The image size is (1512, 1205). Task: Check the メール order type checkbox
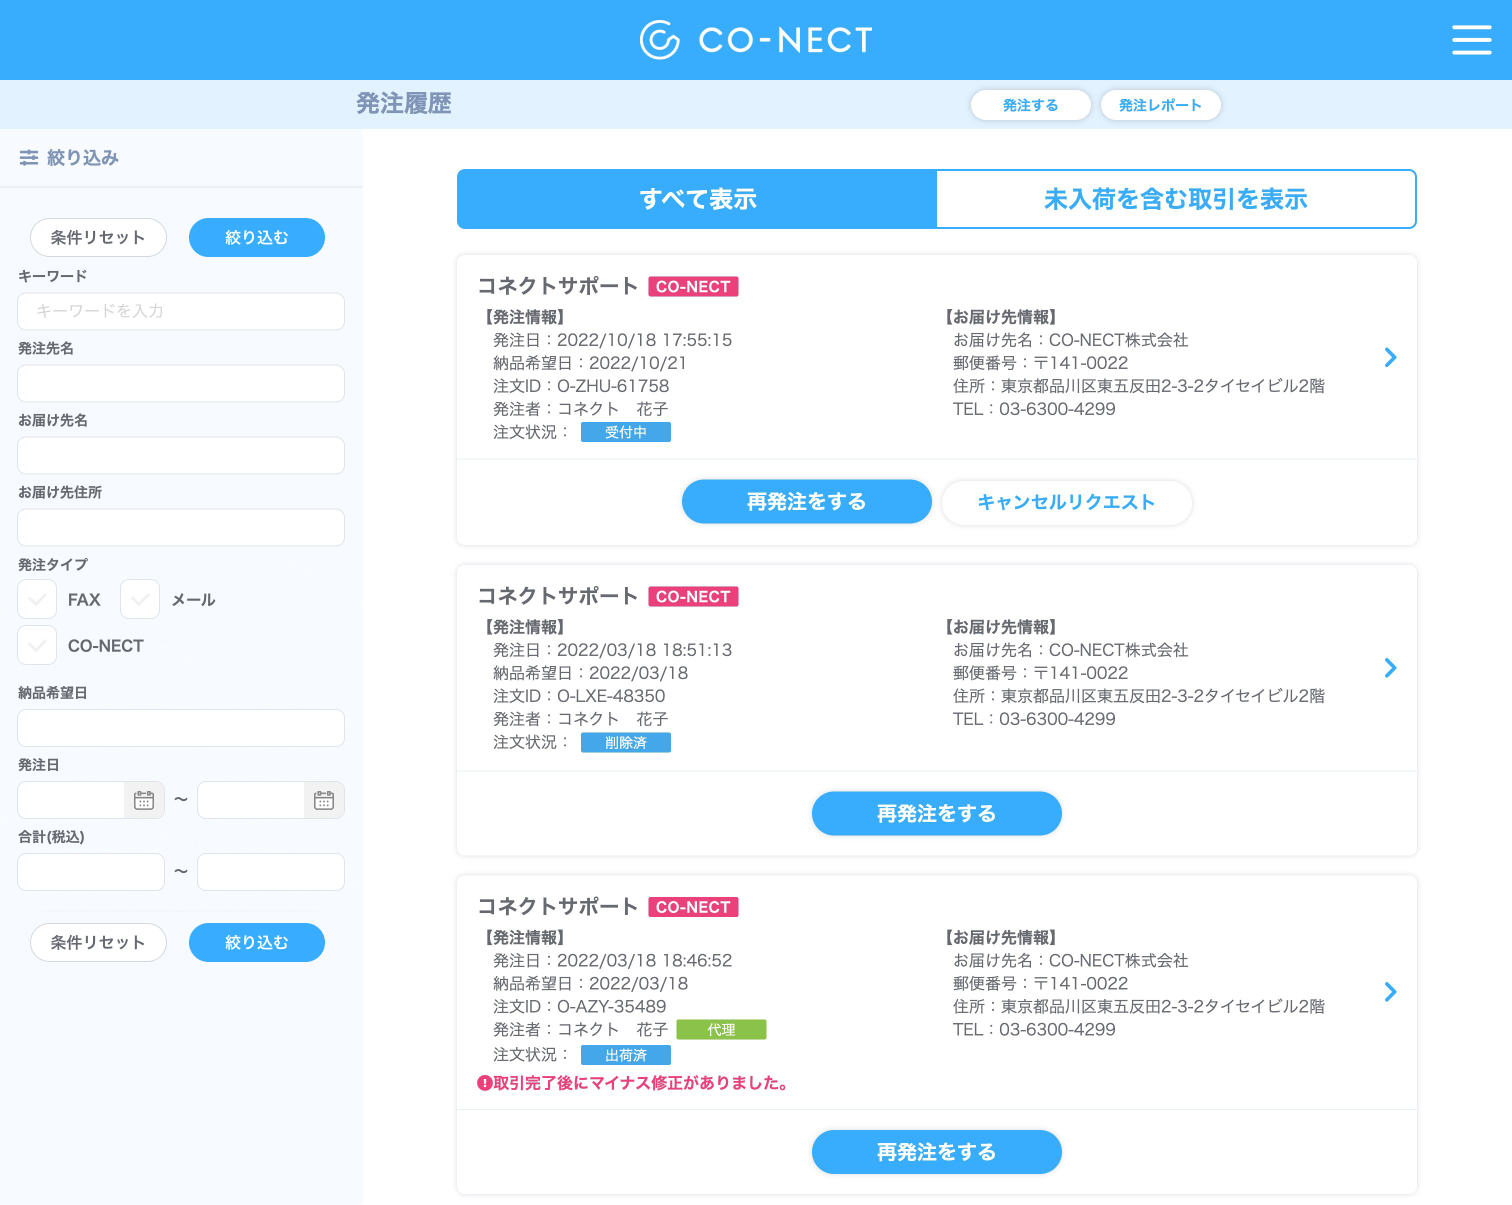140,600
